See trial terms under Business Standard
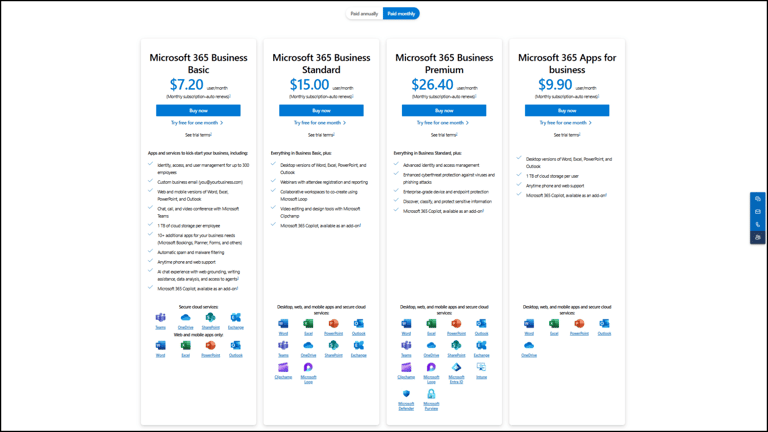Image resolution: width=768 pixels, height=432 pixels. pyautogui.click(x=321, y=135)
